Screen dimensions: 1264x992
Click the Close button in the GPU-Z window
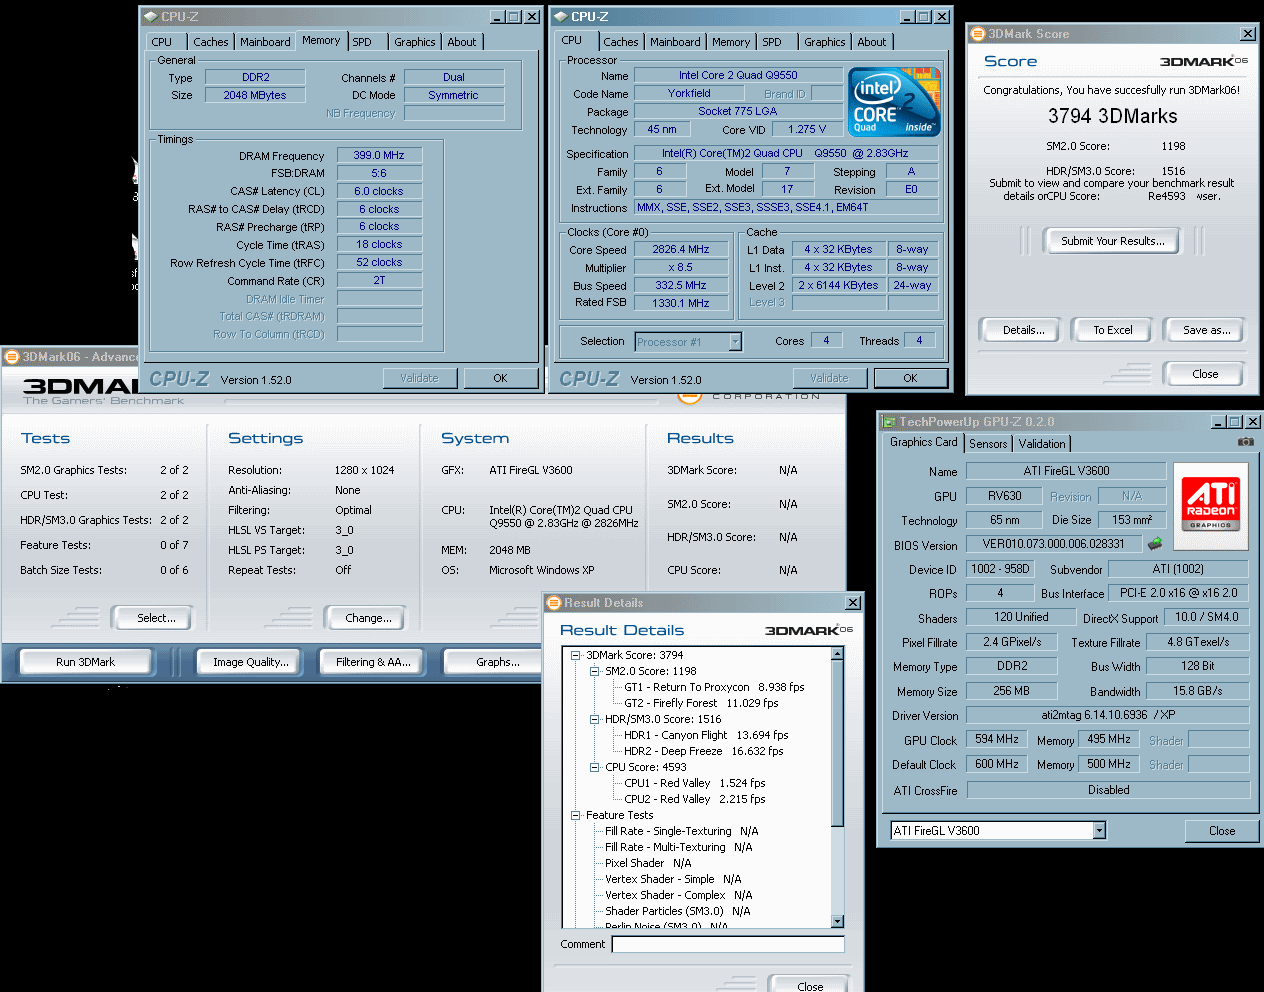(1222, 831)
